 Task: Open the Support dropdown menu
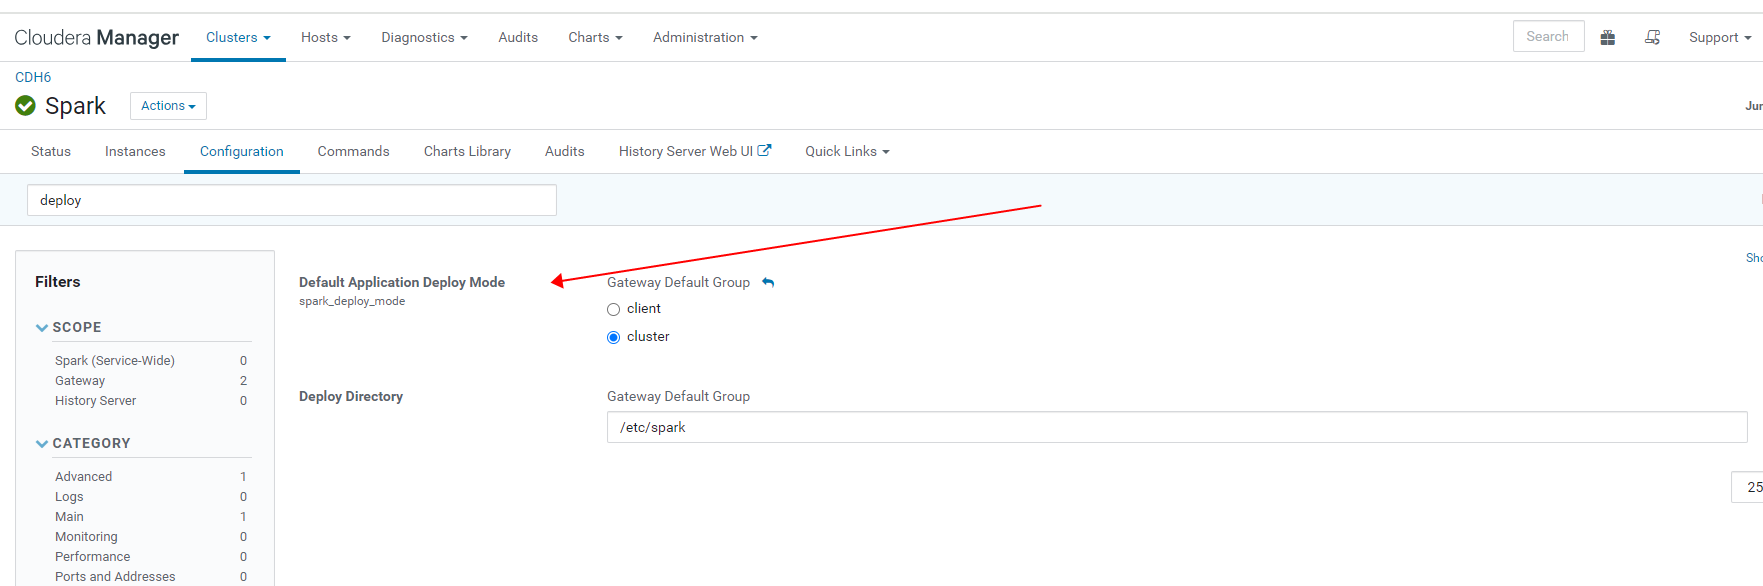coord(1720,37)
